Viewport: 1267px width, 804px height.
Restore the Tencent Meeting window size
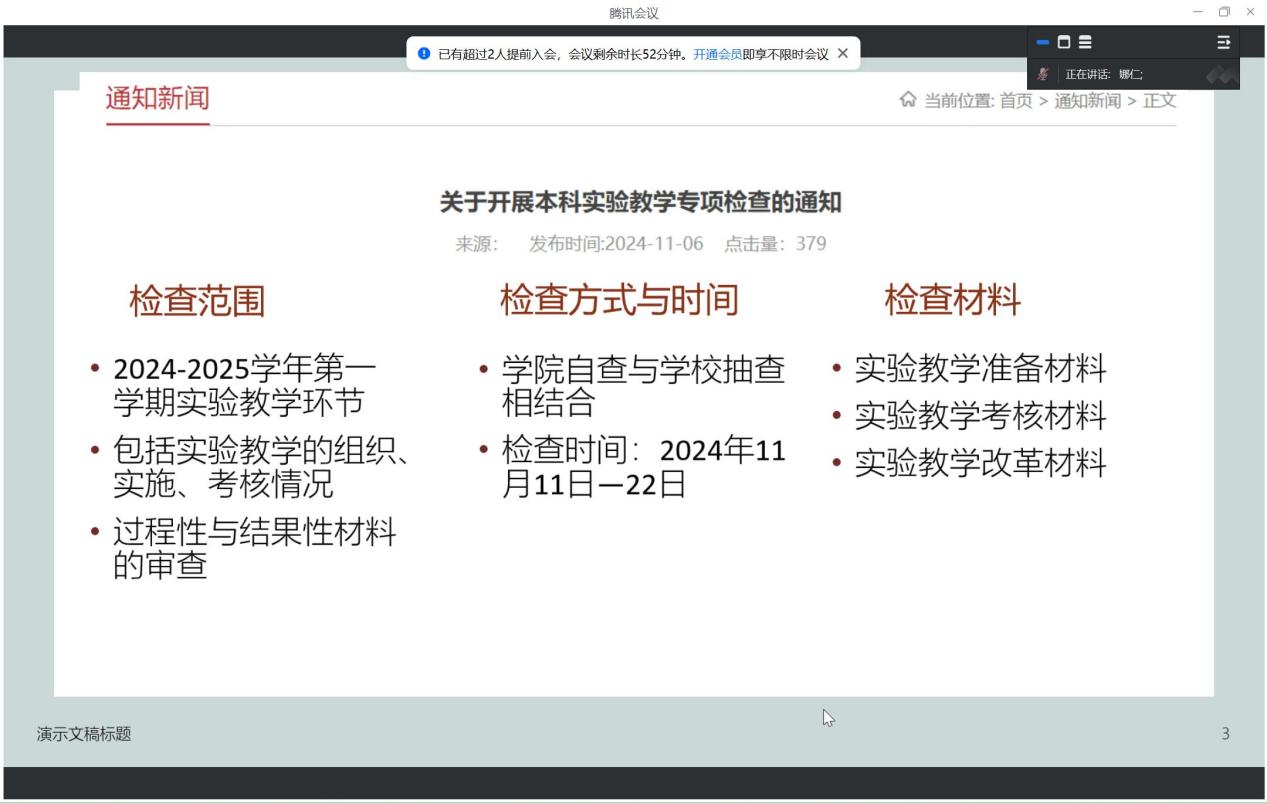pyautogui.click(x=1224, y=12)
